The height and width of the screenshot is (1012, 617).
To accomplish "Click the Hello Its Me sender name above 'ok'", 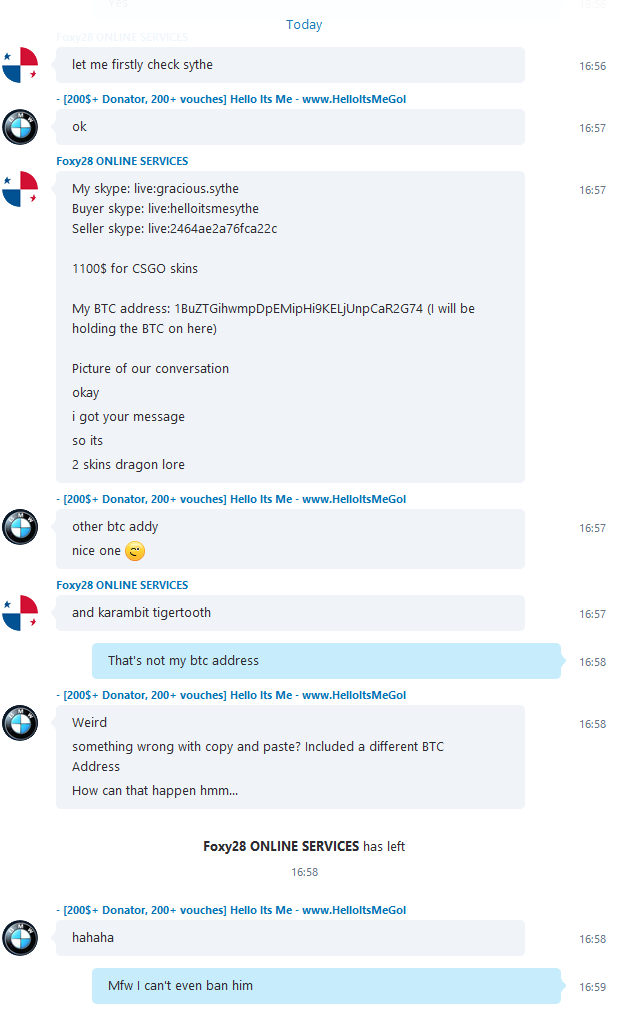I will point(231,99).
